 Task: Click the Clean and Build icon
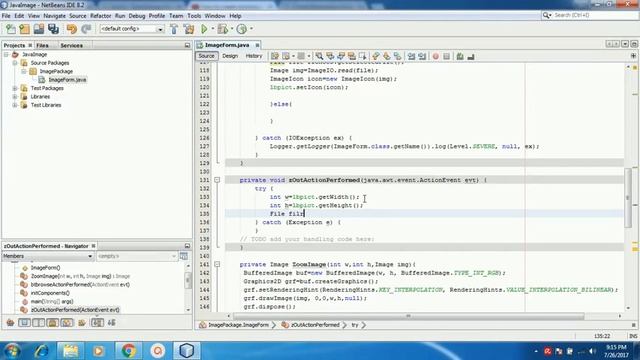point(189,29)
